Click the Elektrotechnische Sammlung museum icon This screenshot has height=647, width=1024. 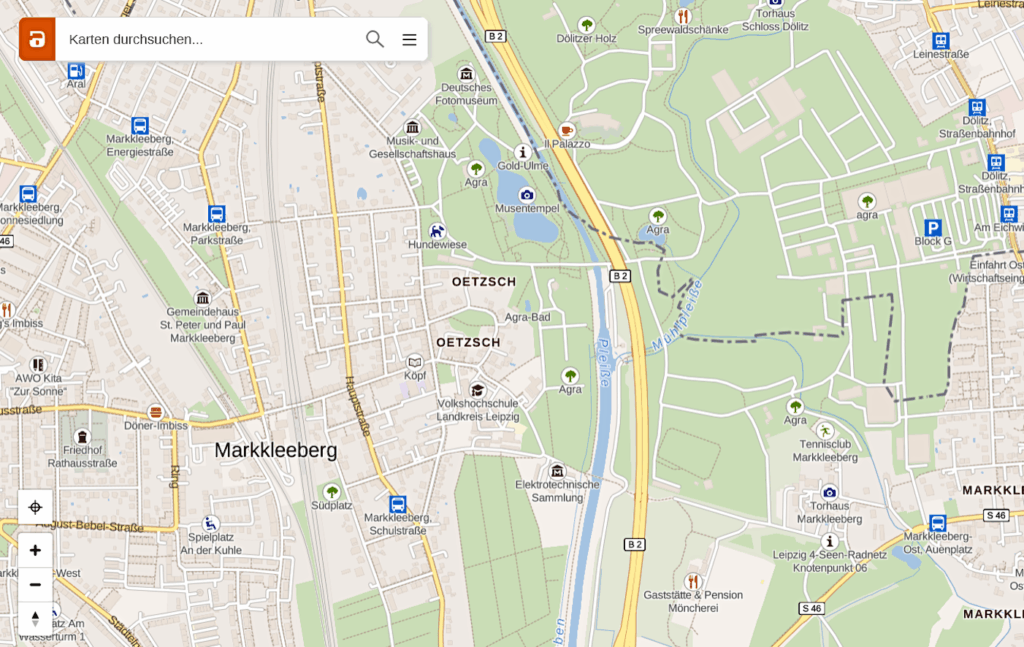click(x=557, y=470)
